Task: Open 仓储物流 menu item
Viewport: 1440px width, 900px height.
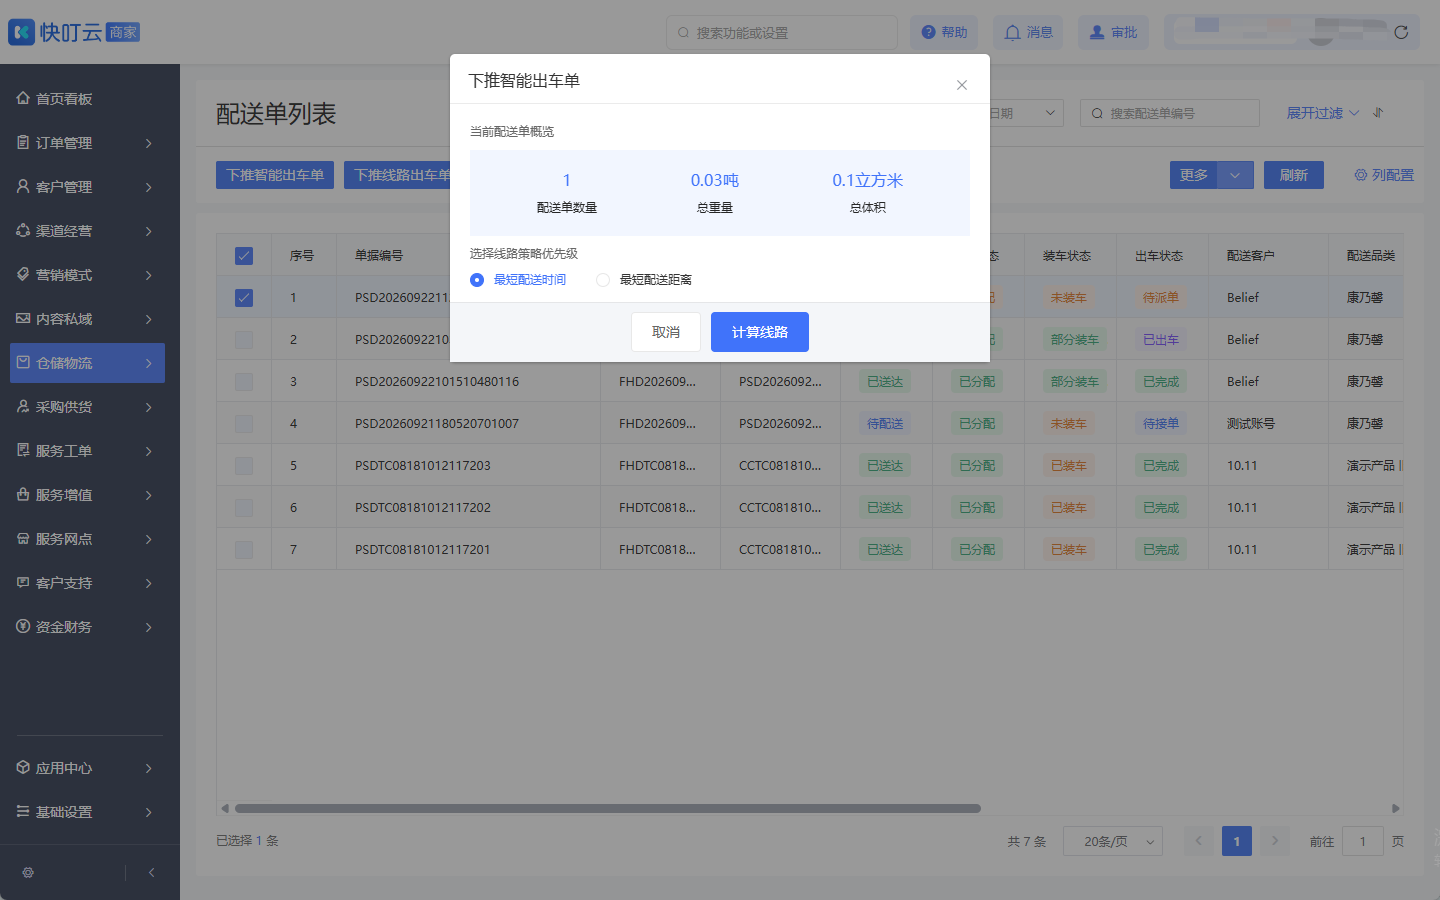Action: [87, 363]
